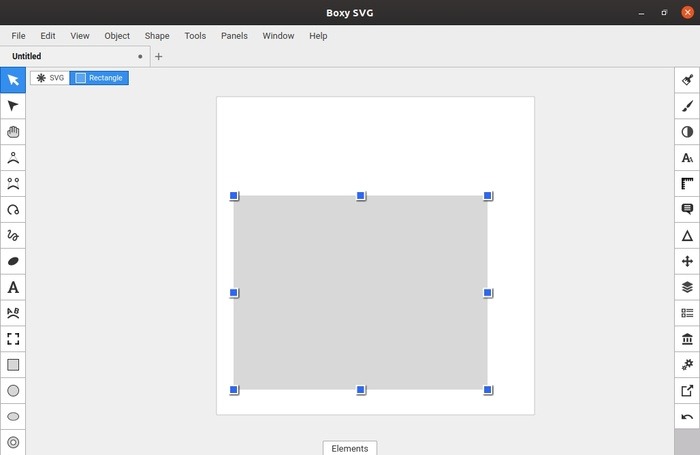The image size is (700, 455).
Task: Open the Object menu
Action: coord(117,36)
